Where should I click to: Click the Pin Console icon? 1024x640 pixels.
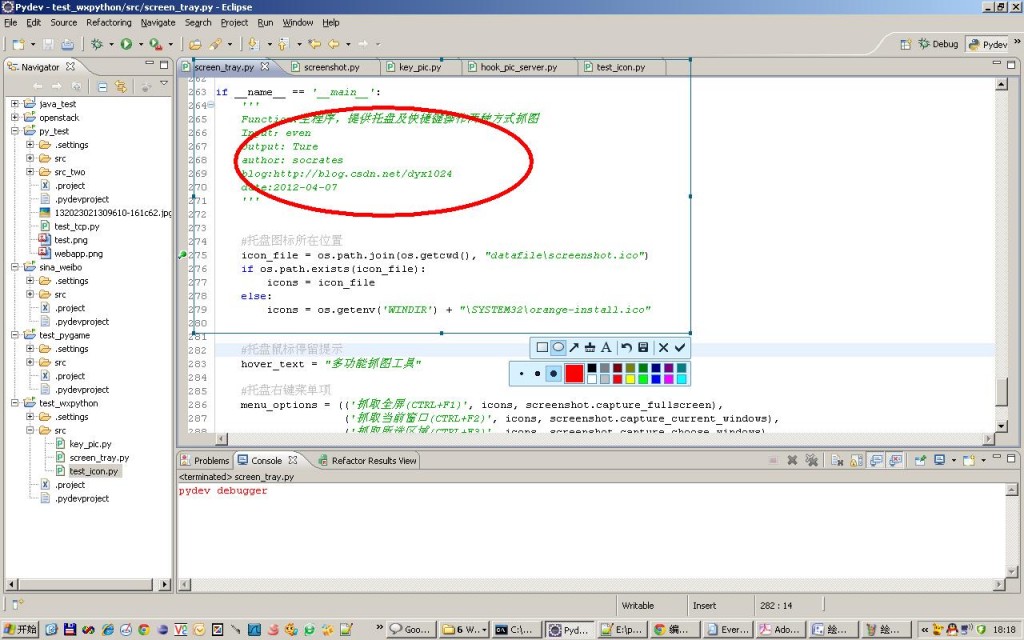pyautogui.click(x=920, y=460)
